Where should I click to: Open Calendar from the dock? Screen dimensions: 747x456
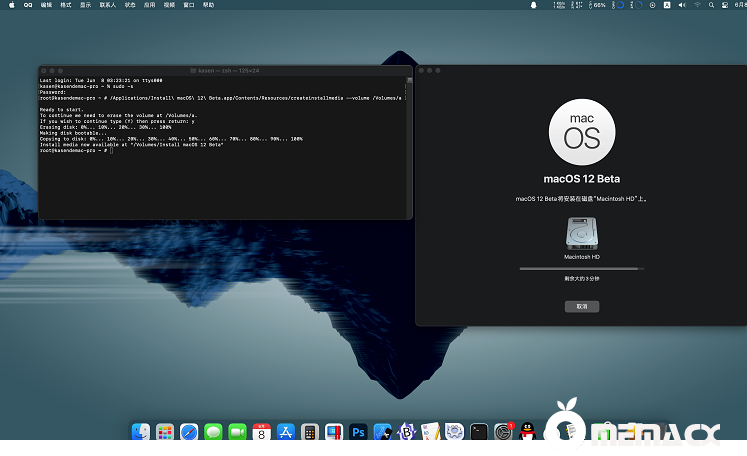pos(262,432)
